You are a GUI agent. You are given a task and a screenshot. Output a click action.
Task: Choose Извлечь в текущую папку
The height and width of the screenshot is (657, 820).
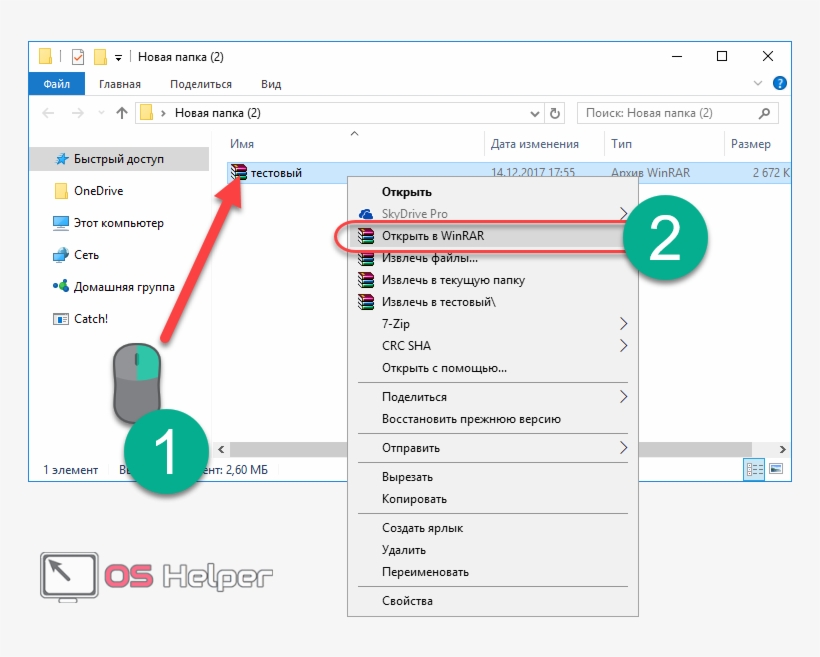point(452,280)
